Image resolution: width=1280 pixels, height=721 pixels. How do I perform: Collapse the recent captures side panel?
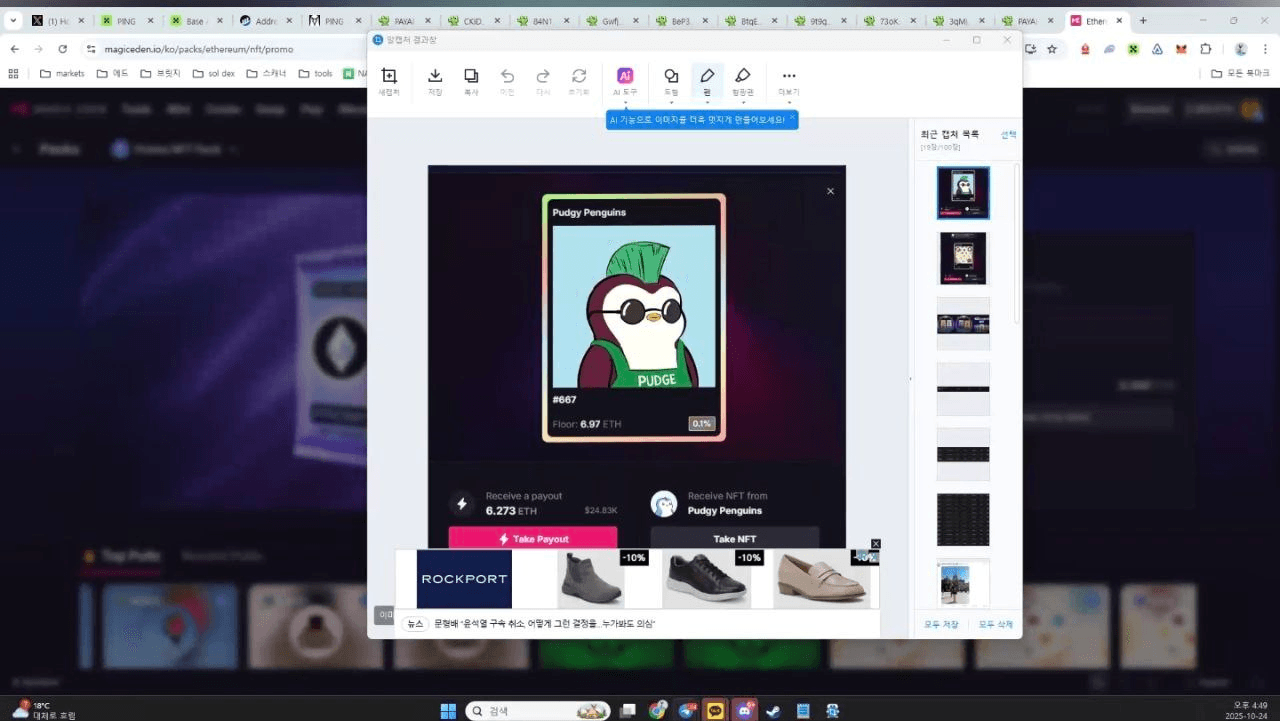pos(910,378)
